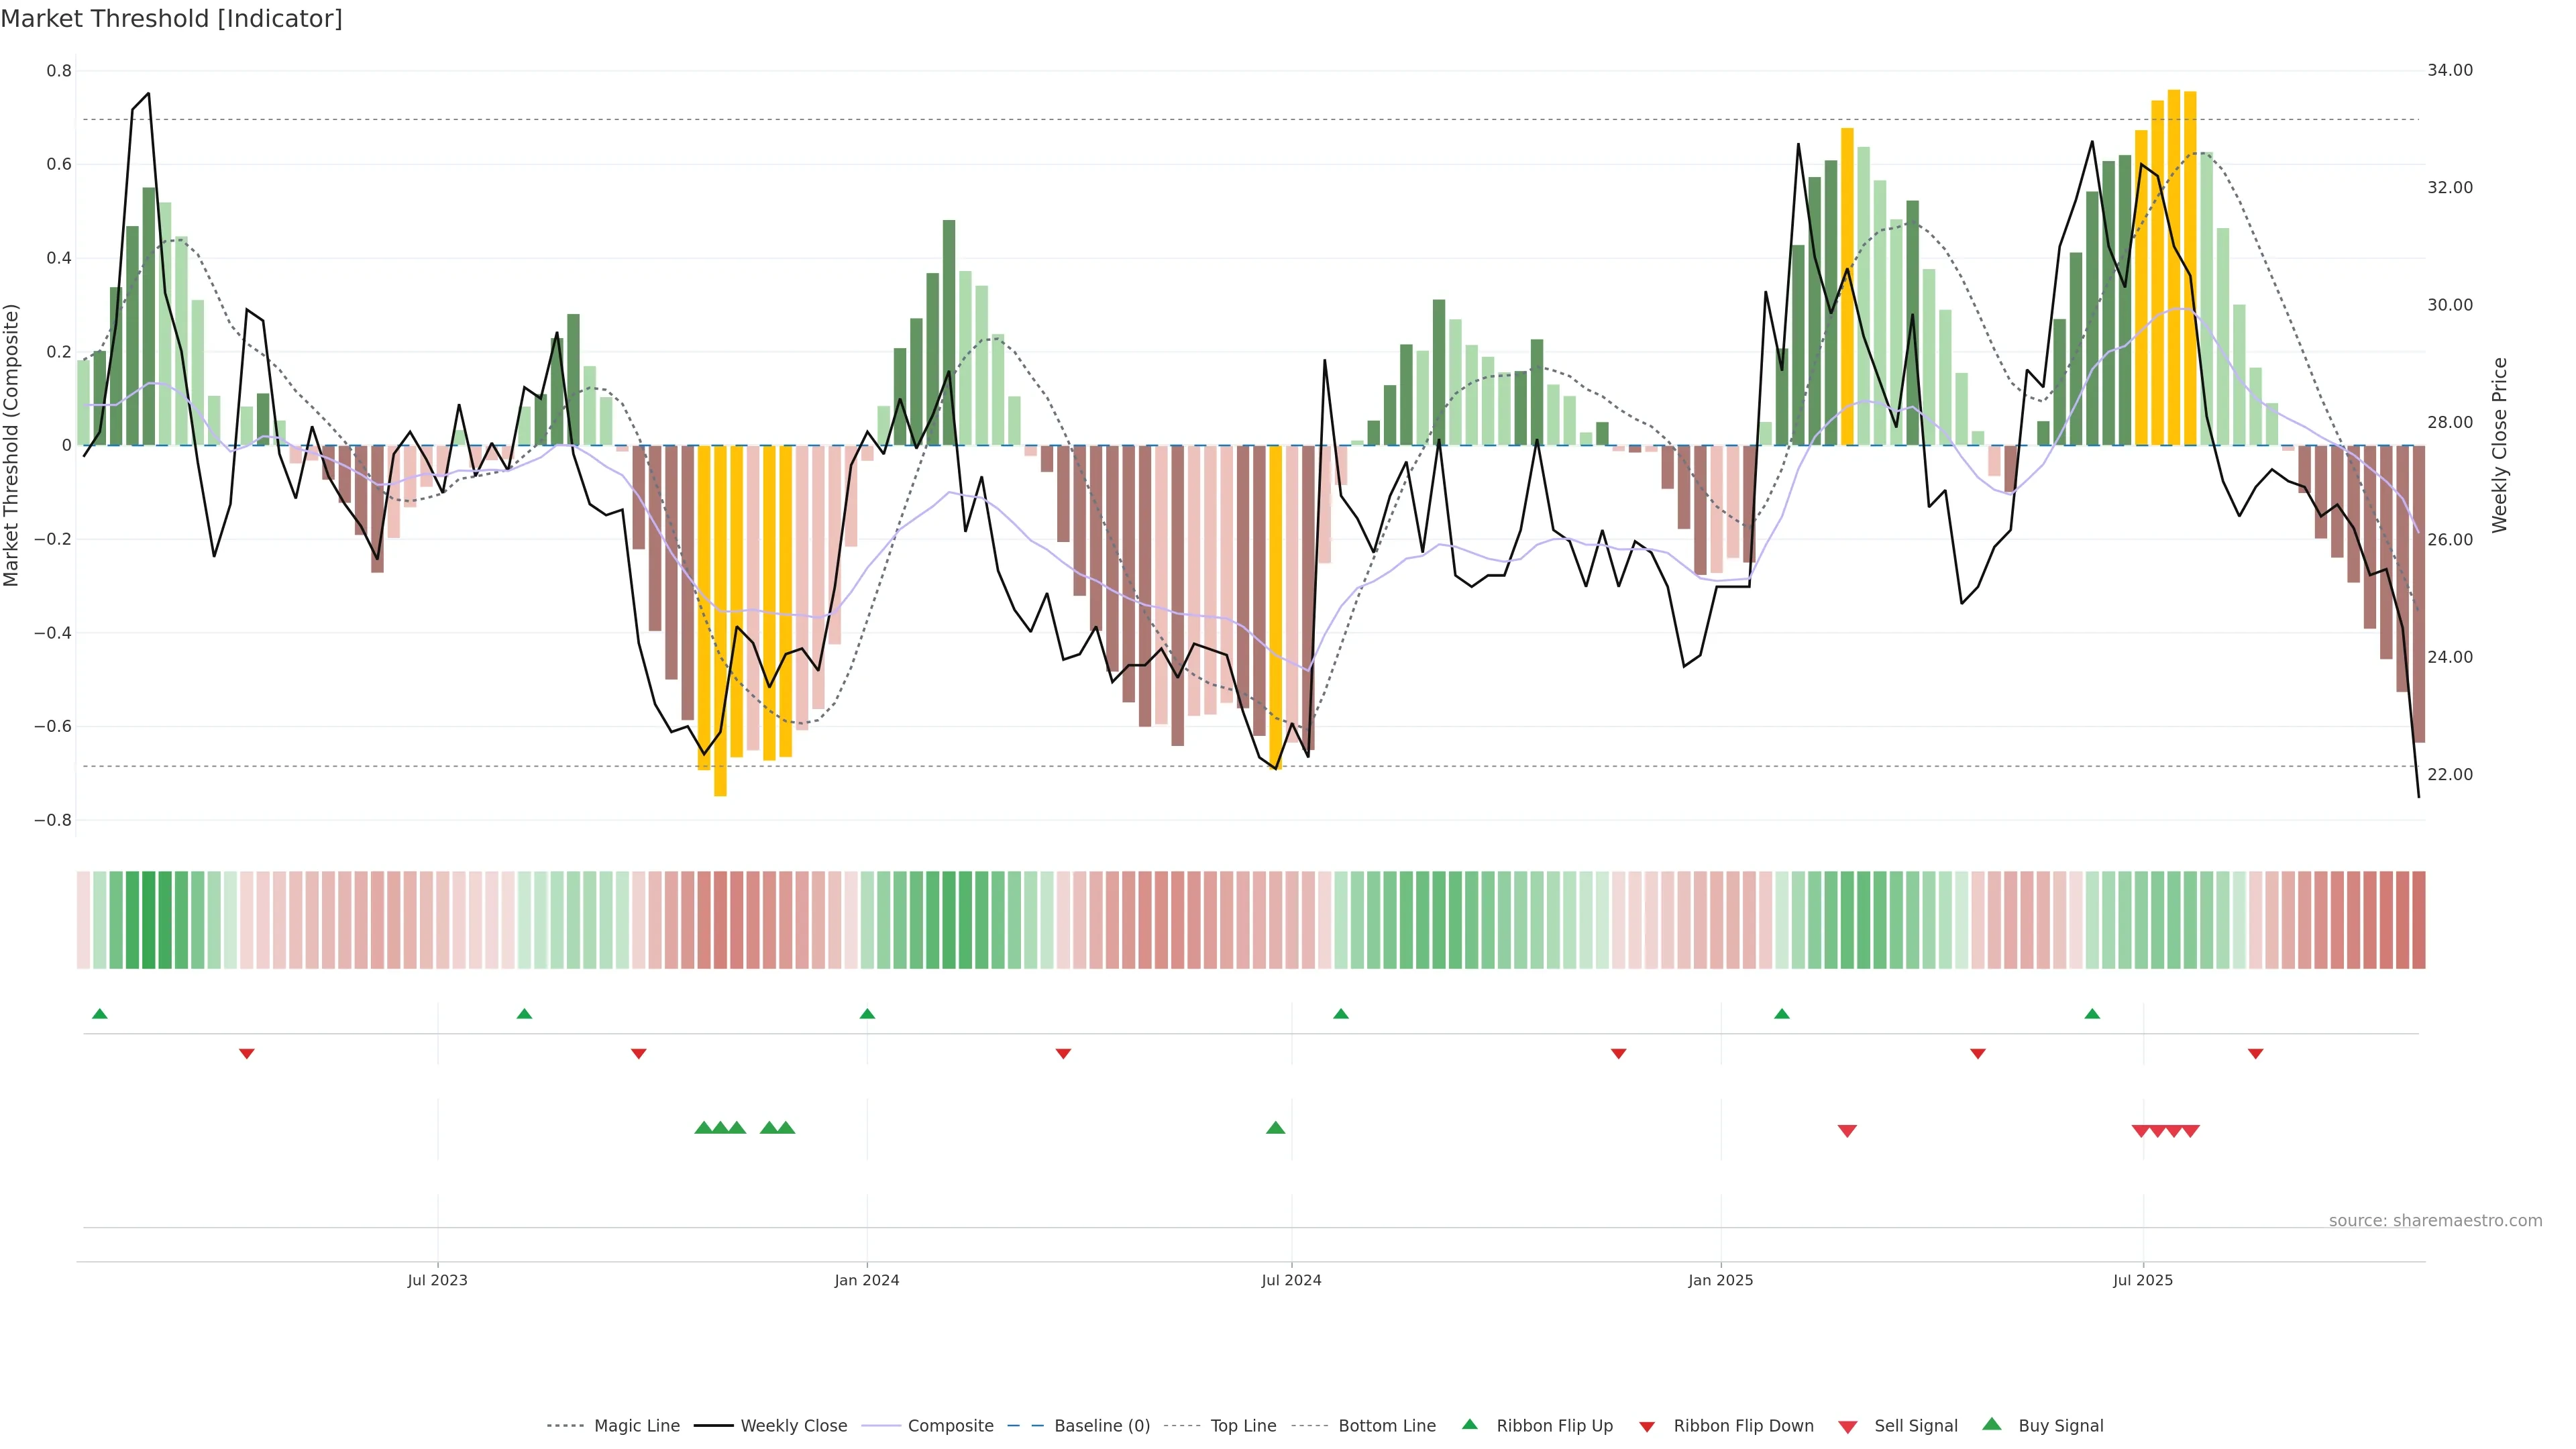2576x1449 pixels.
Task: Click the lone buy signal triangle near Jul 2024
Action: coord(1275,1128)
